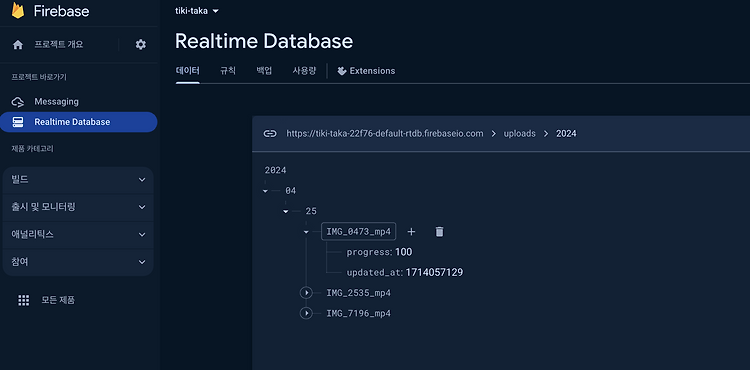
Task: Click the home icon for project overview
Action: tap(18, 44)
